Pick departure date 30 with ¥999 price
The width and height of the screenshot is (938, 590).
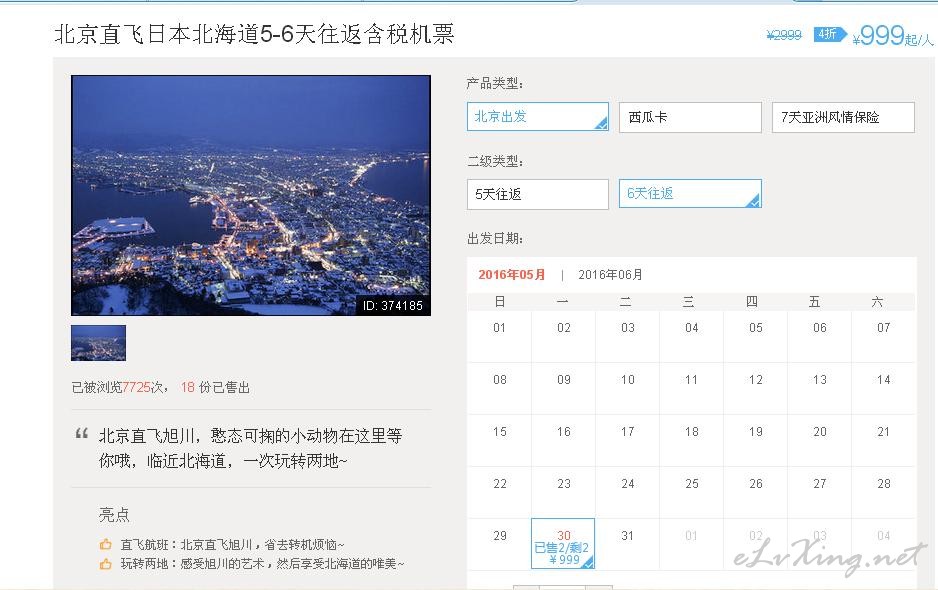tap(563, 543)
